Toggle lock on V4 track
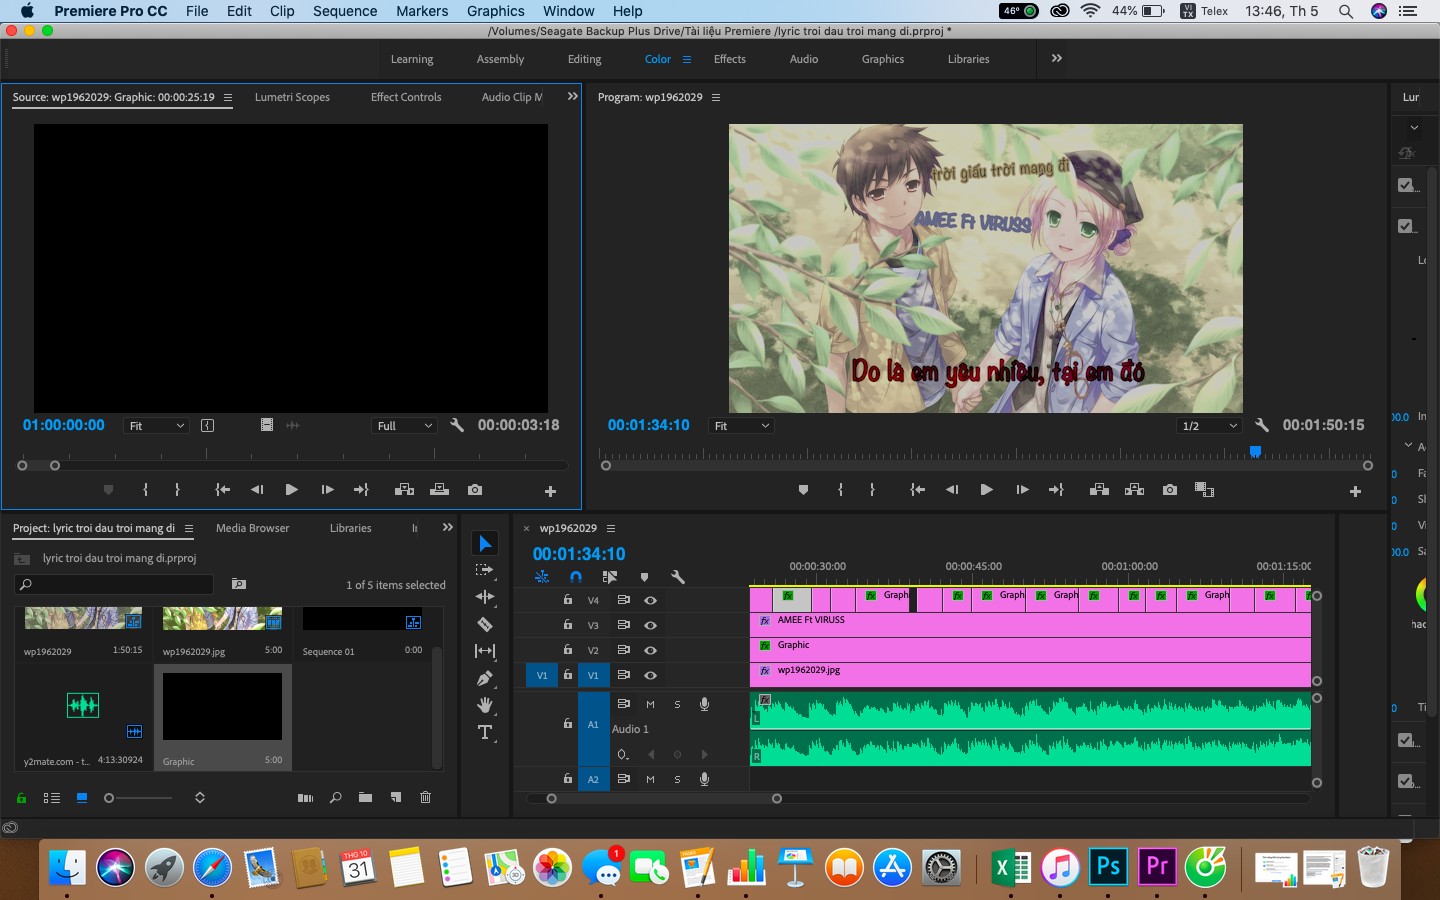This screenshot has width=1440, height=900. click(x=567, y=600)
